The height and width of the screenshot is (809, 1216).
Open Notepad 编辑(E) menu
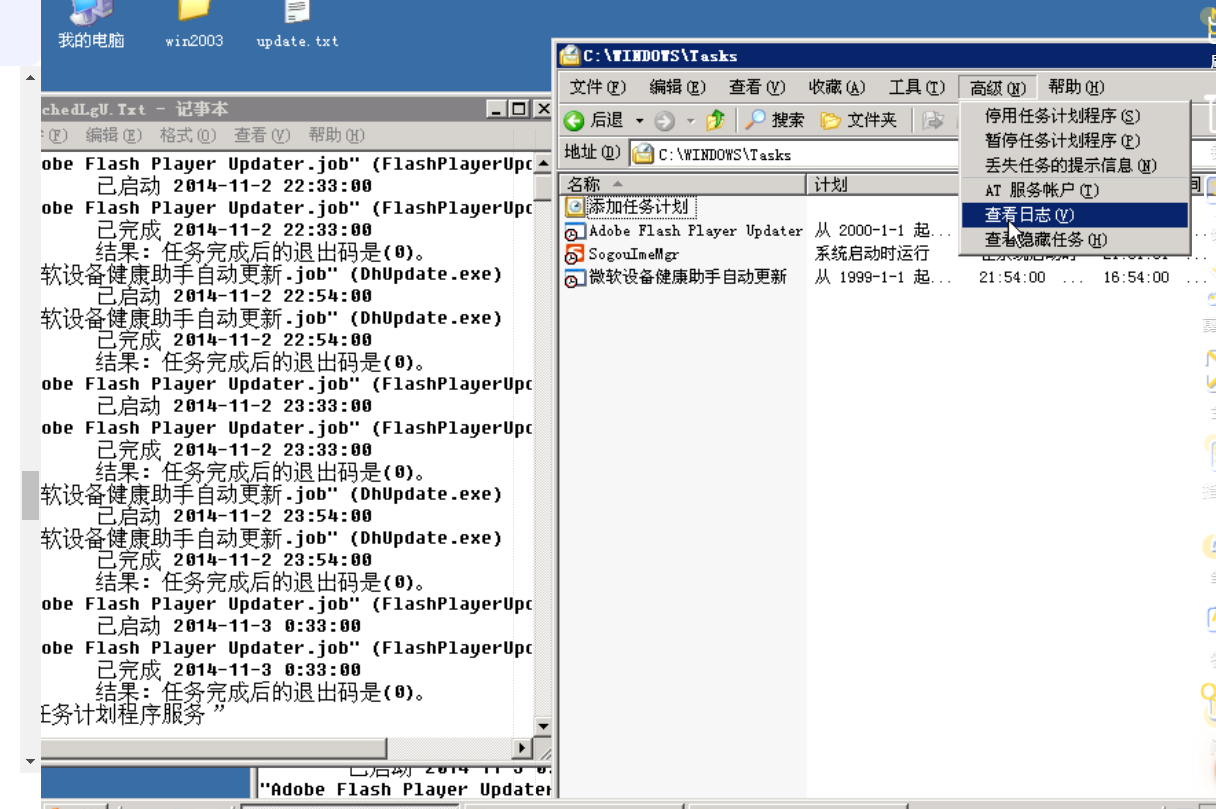[x=113, y=135]
